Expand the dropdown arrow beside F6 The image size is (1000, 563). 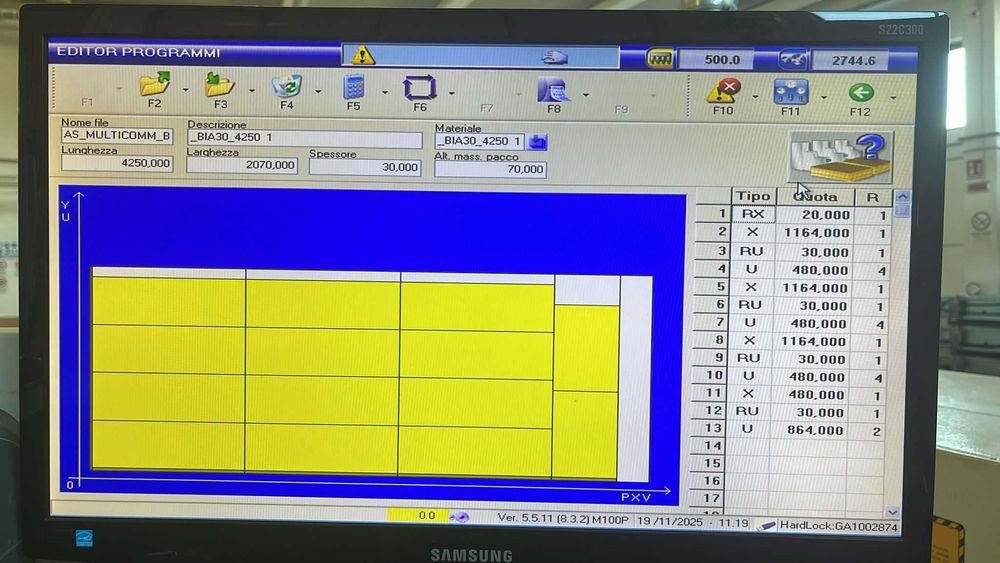pyautogui.click(x=451, y=93)
